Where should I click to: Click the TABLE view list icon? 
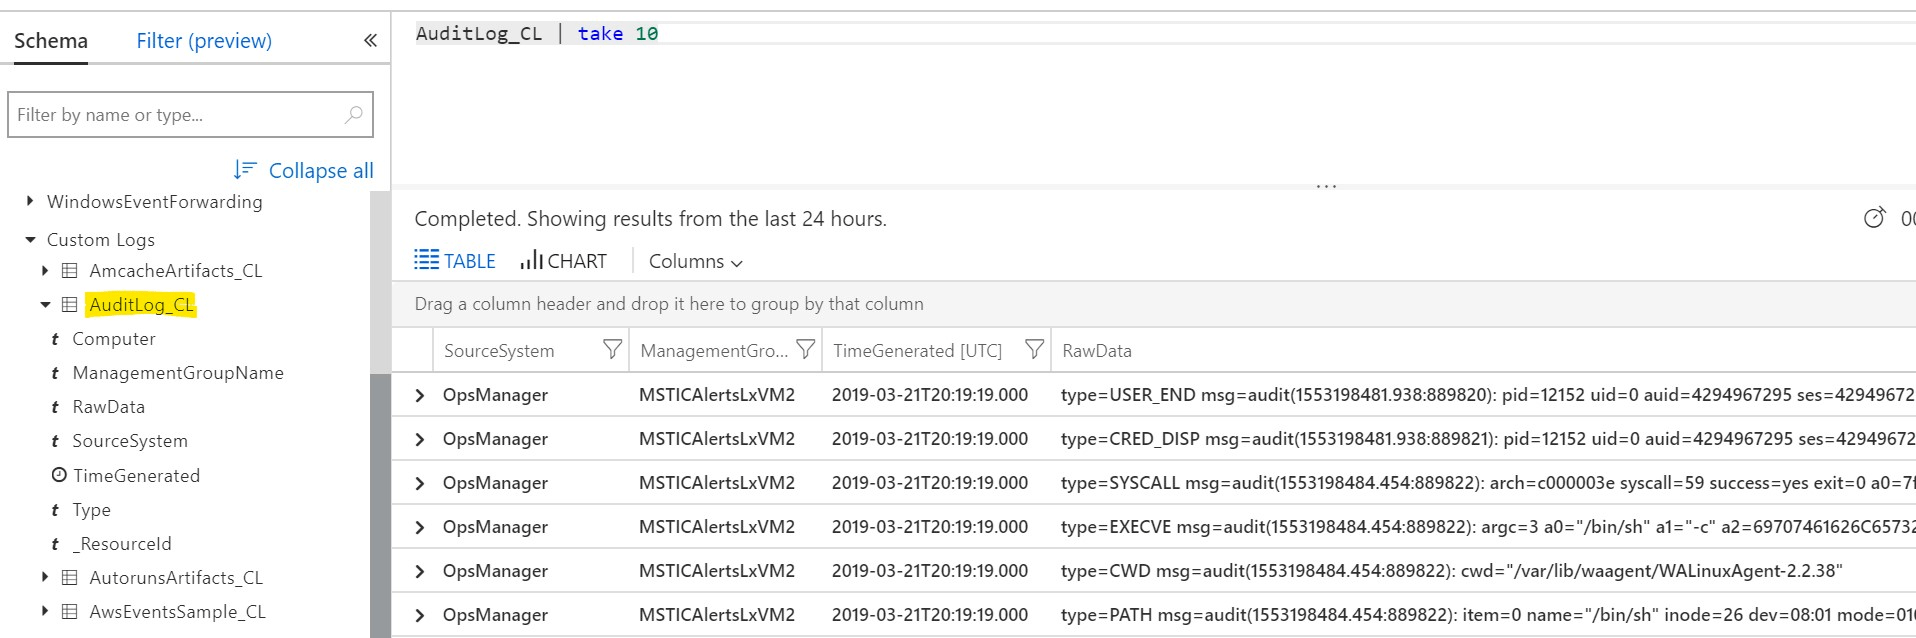tap(427, 260)
